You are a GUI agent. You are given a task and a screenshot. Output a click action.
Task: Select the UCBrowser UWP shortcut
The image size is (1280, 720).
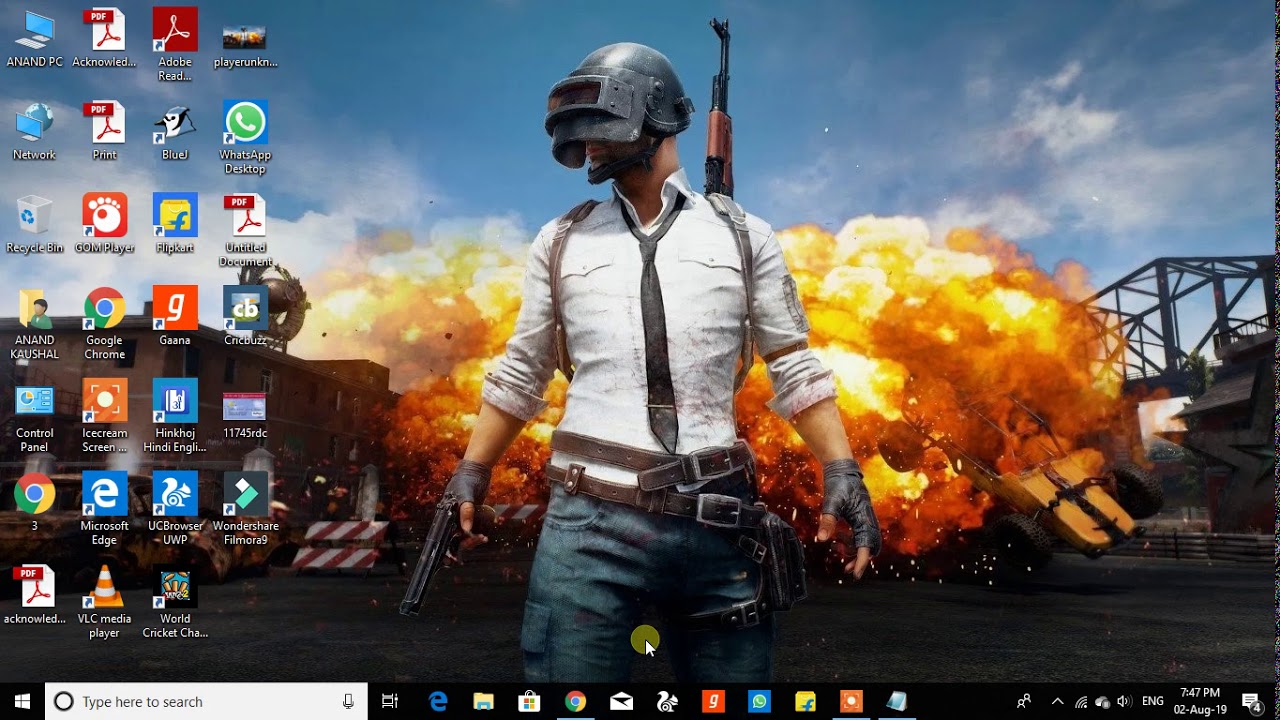click(174, 510)
